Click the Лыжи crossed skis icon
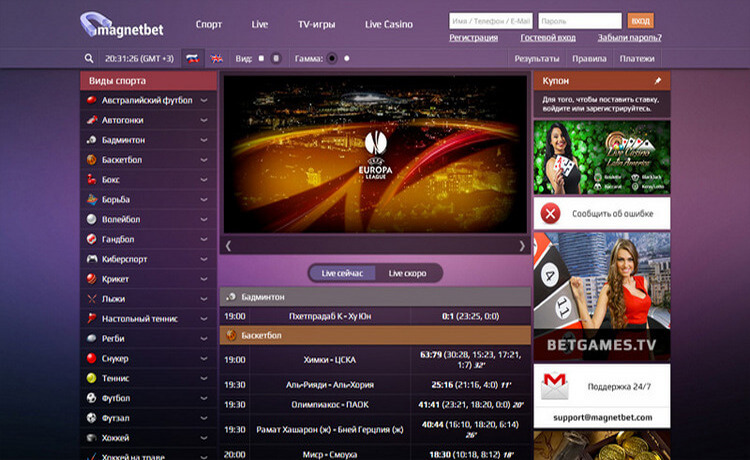 pos(91,299)
